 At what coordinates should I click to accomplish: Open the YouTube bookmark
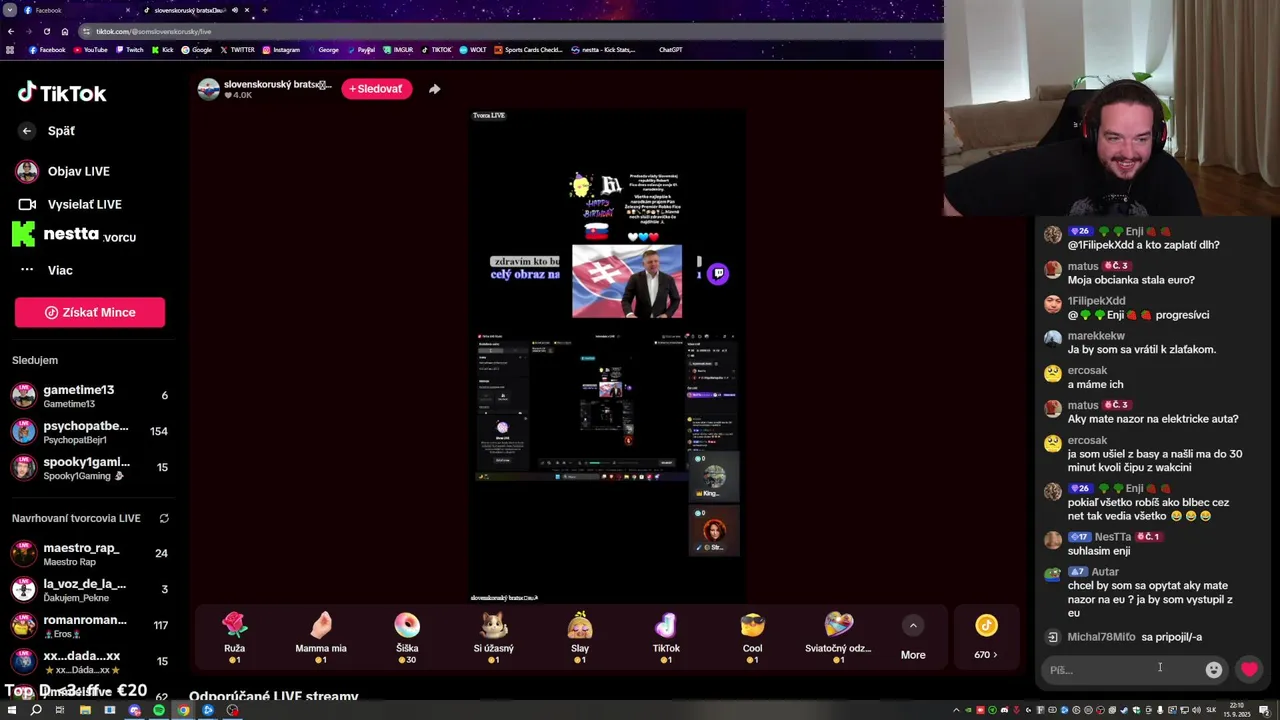[x=90, y=50]
